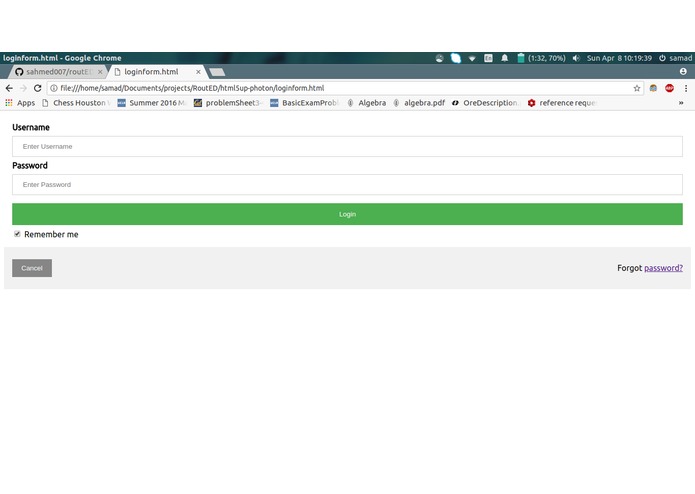
Task: Click the green Login button
Action: (x=347, y=214)
